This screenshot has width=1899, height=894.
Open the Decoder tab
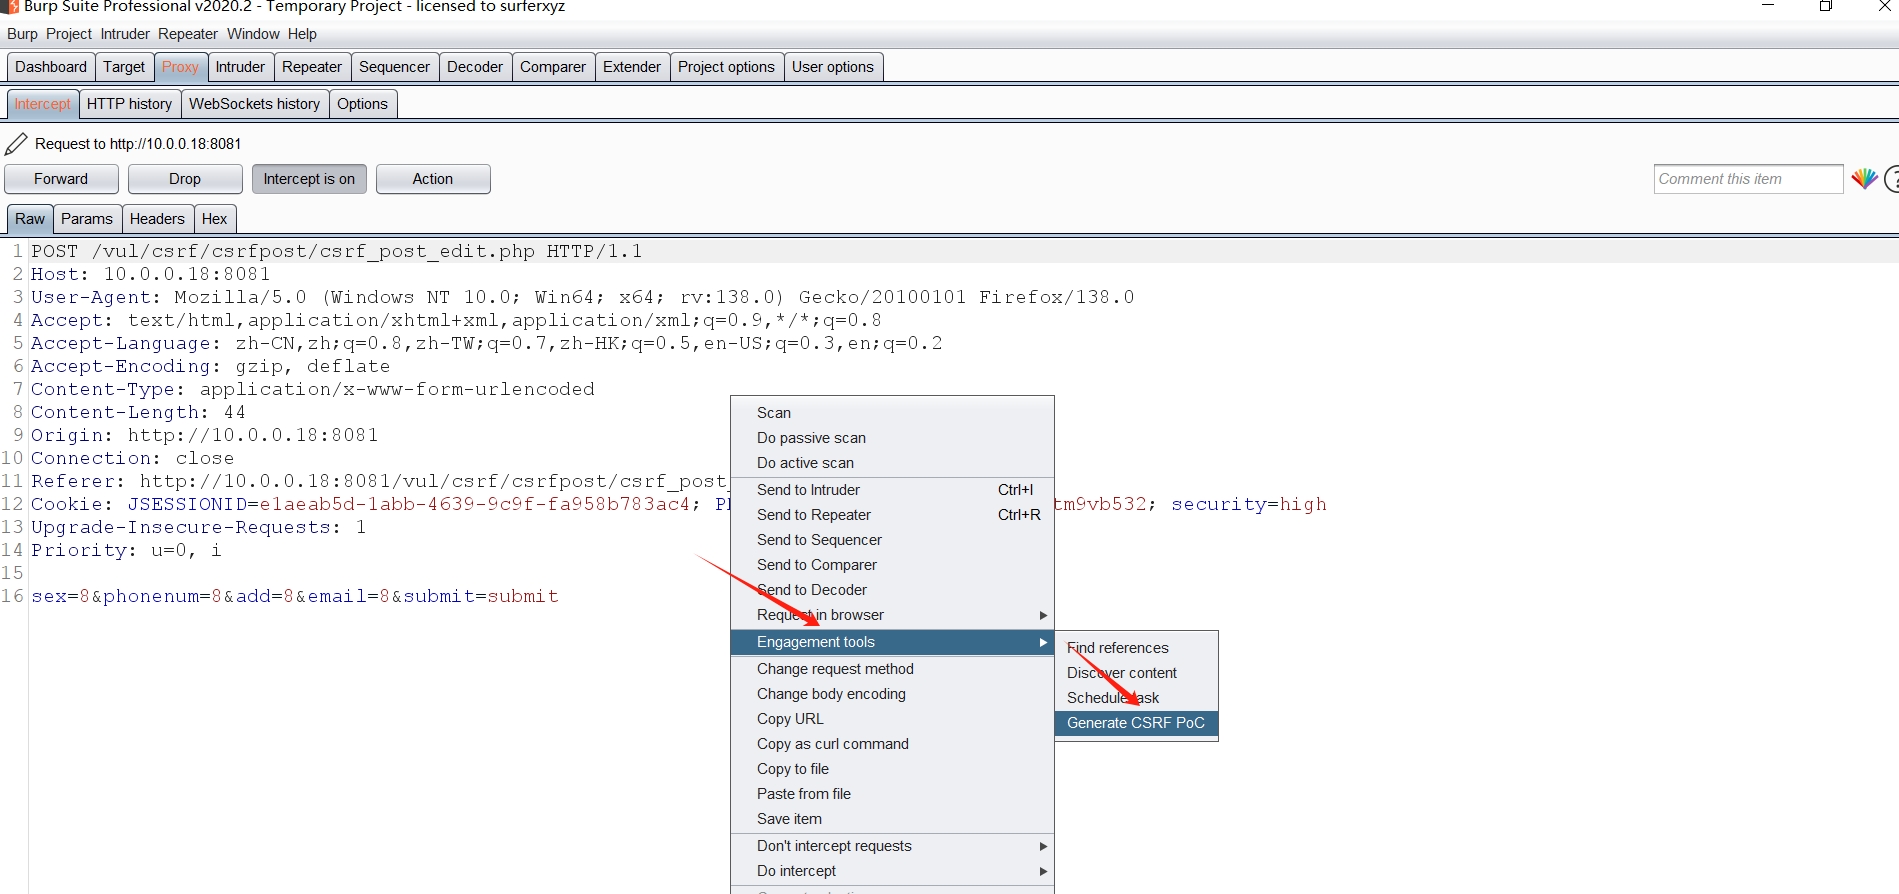point(475,67)
